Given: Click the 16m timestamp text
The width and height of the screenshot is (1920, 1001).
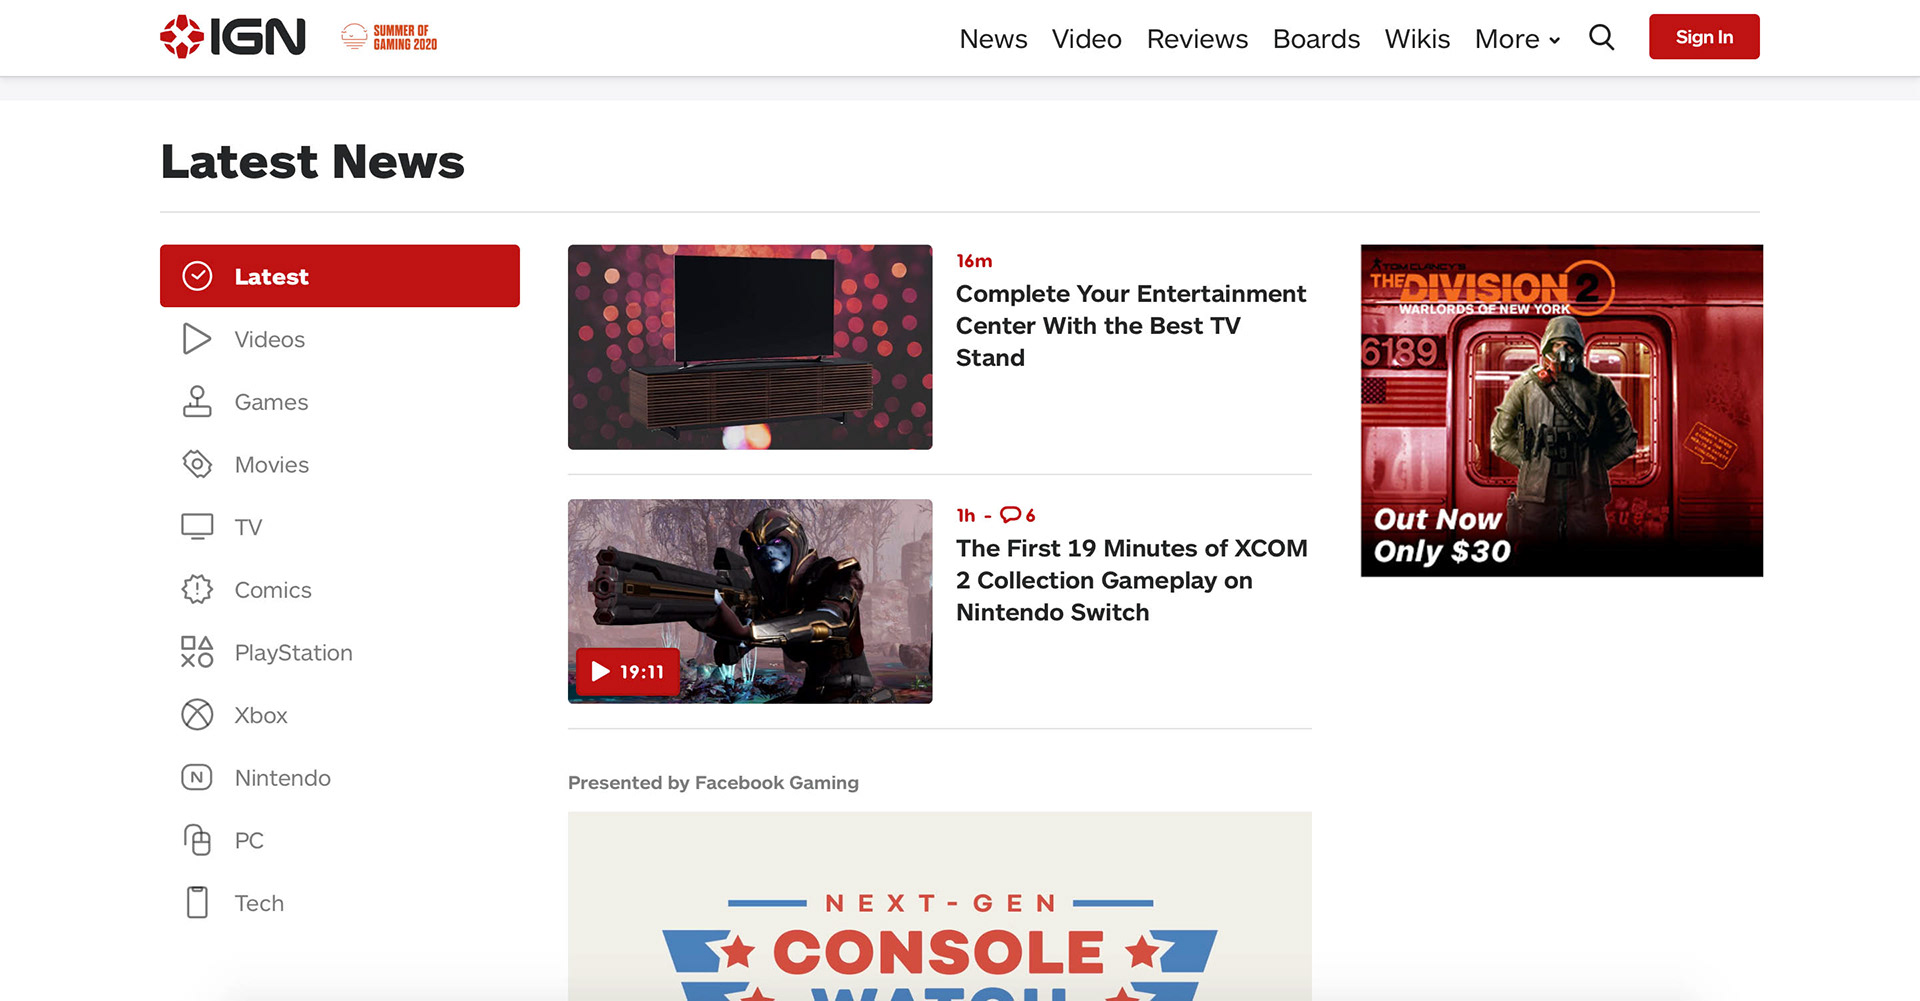Looking at the screenshot, I should 974,261.
